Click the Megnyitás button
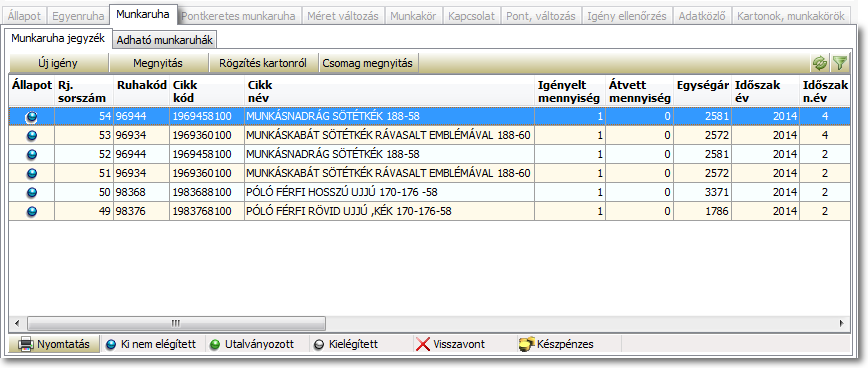Viewport: 868px width, 368px height. point(158,63)
